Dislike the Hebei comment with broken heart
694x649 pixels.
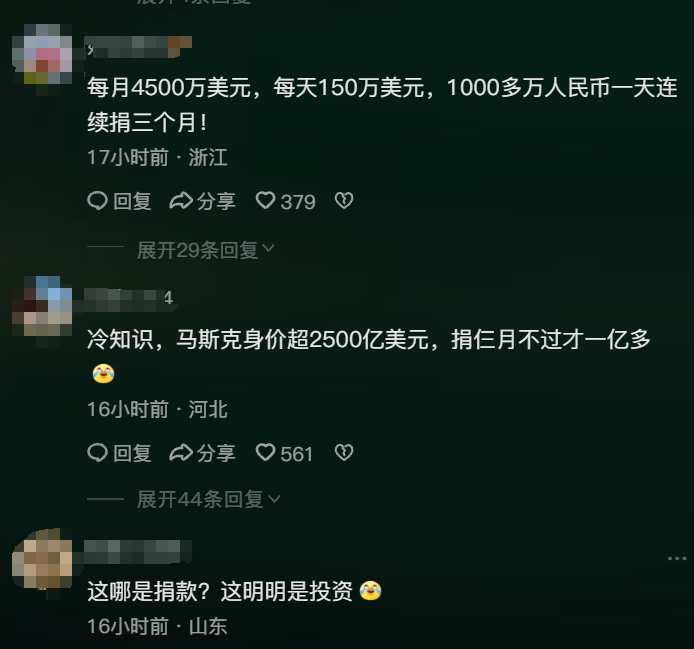pyautogui.click(x=344, y=452)
